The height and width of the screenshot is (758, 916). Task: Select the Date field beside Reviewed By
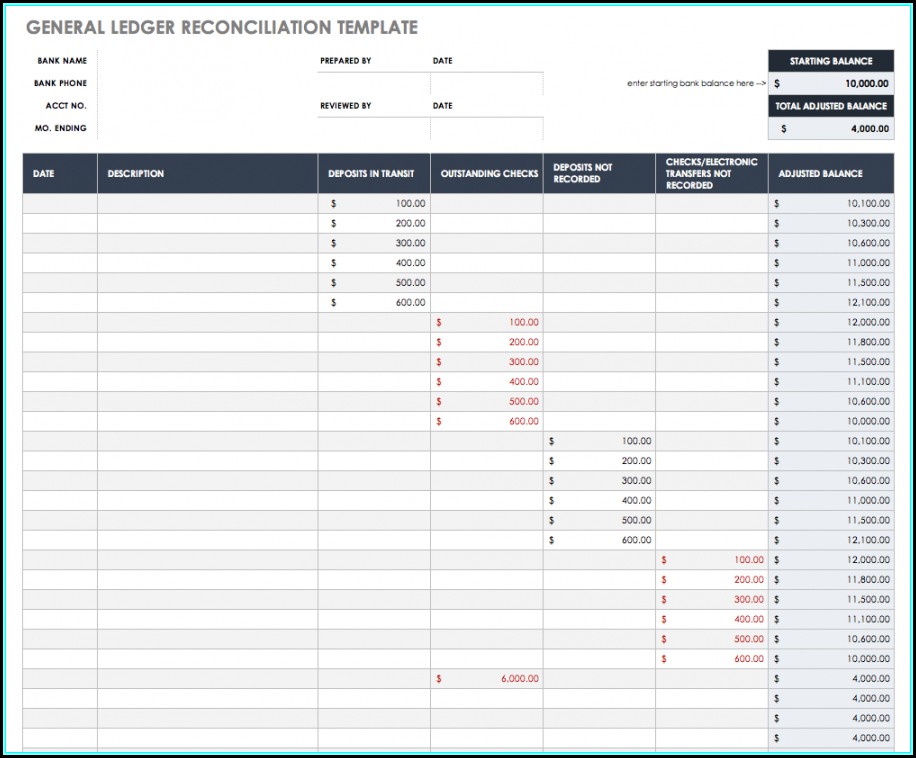click(x=487, y=128)
